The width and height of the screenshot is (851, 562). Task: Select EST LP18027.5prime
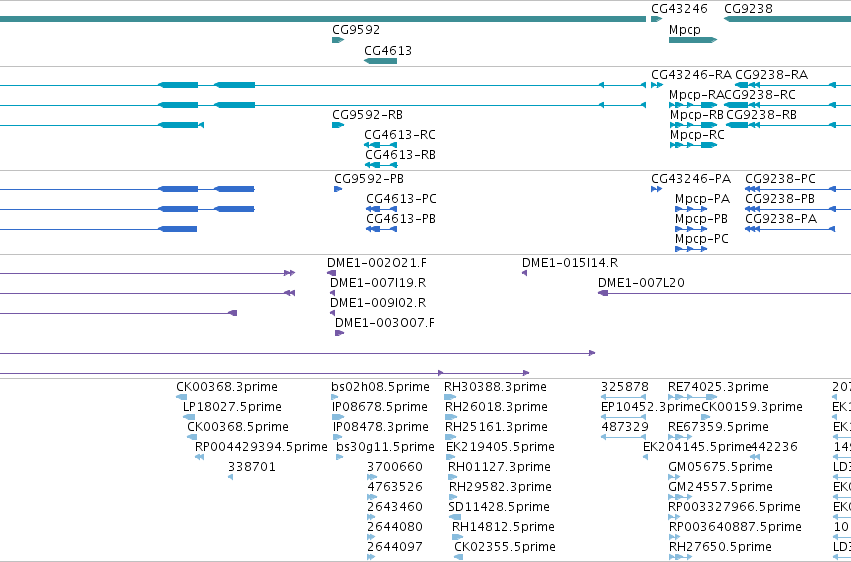232,407
